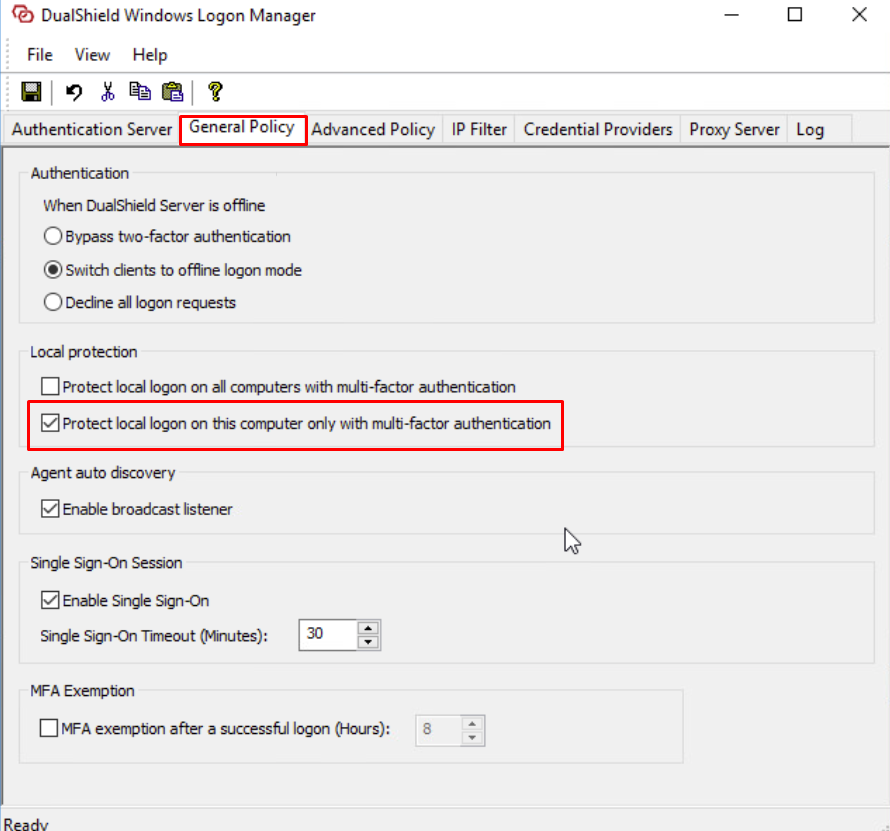
Task: Open the Help menu
Action: 150,55
